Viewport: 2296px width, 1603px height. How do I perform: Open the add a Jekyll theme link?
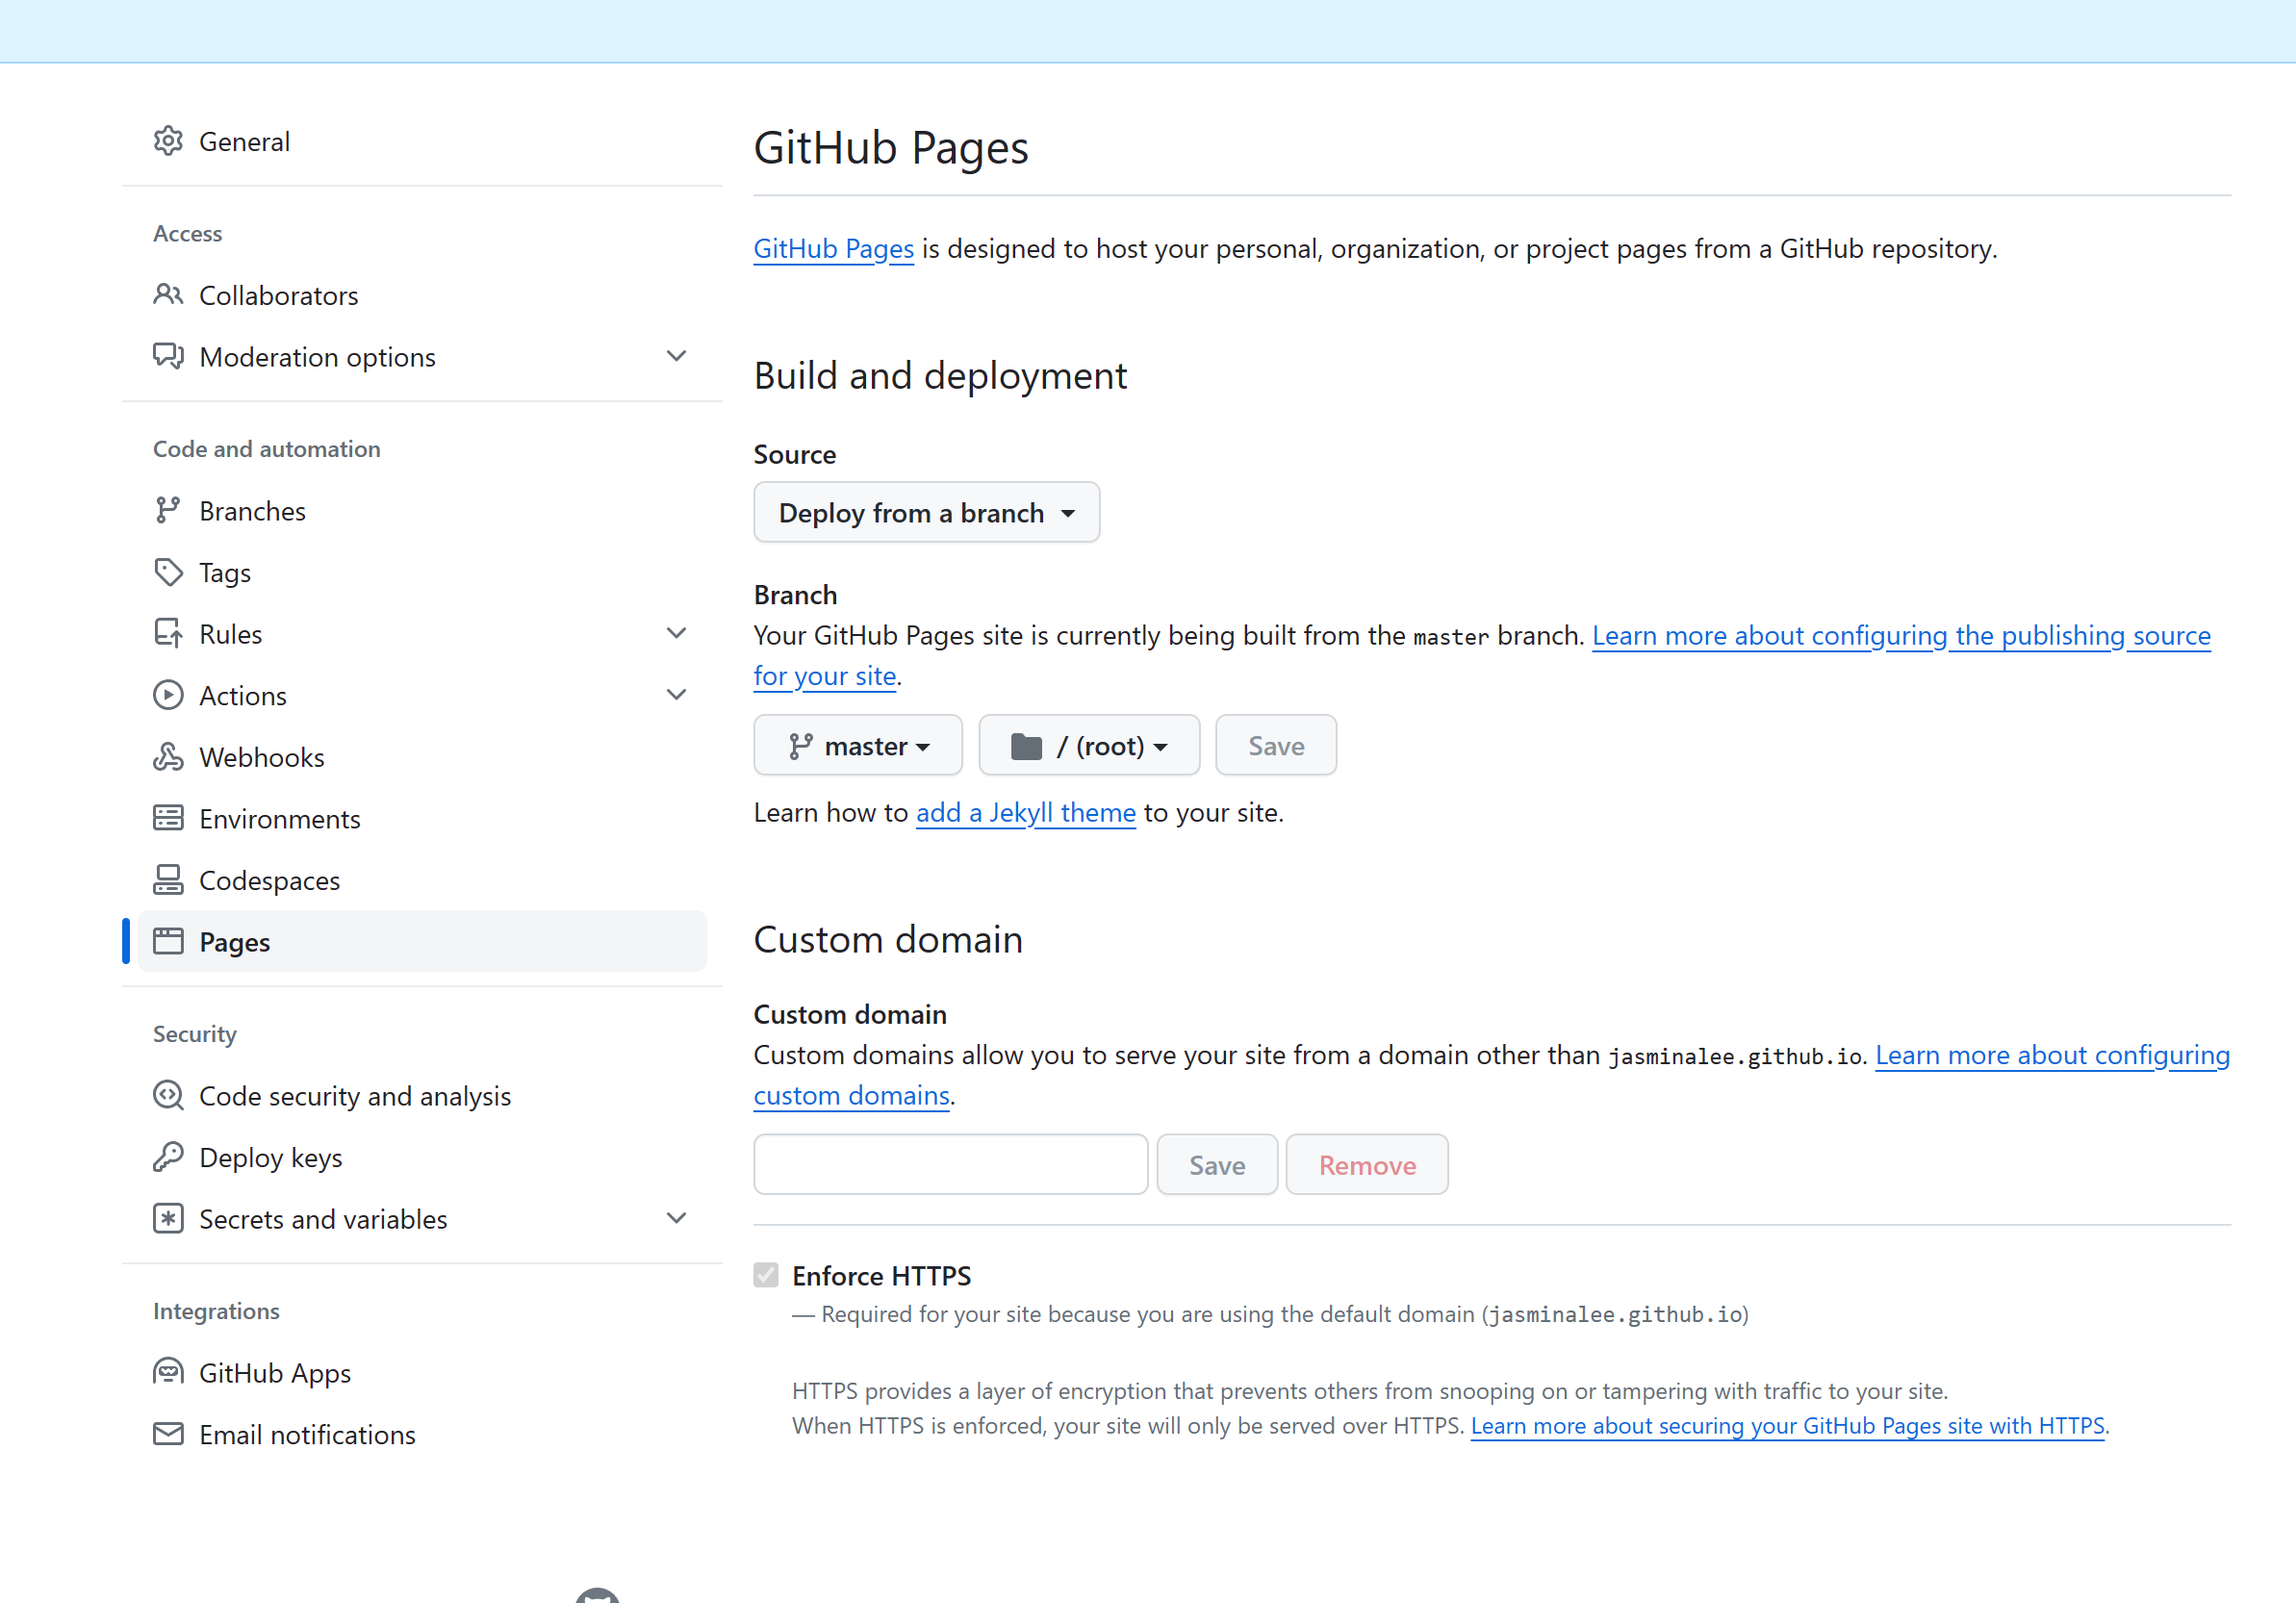pos(1026,812)
